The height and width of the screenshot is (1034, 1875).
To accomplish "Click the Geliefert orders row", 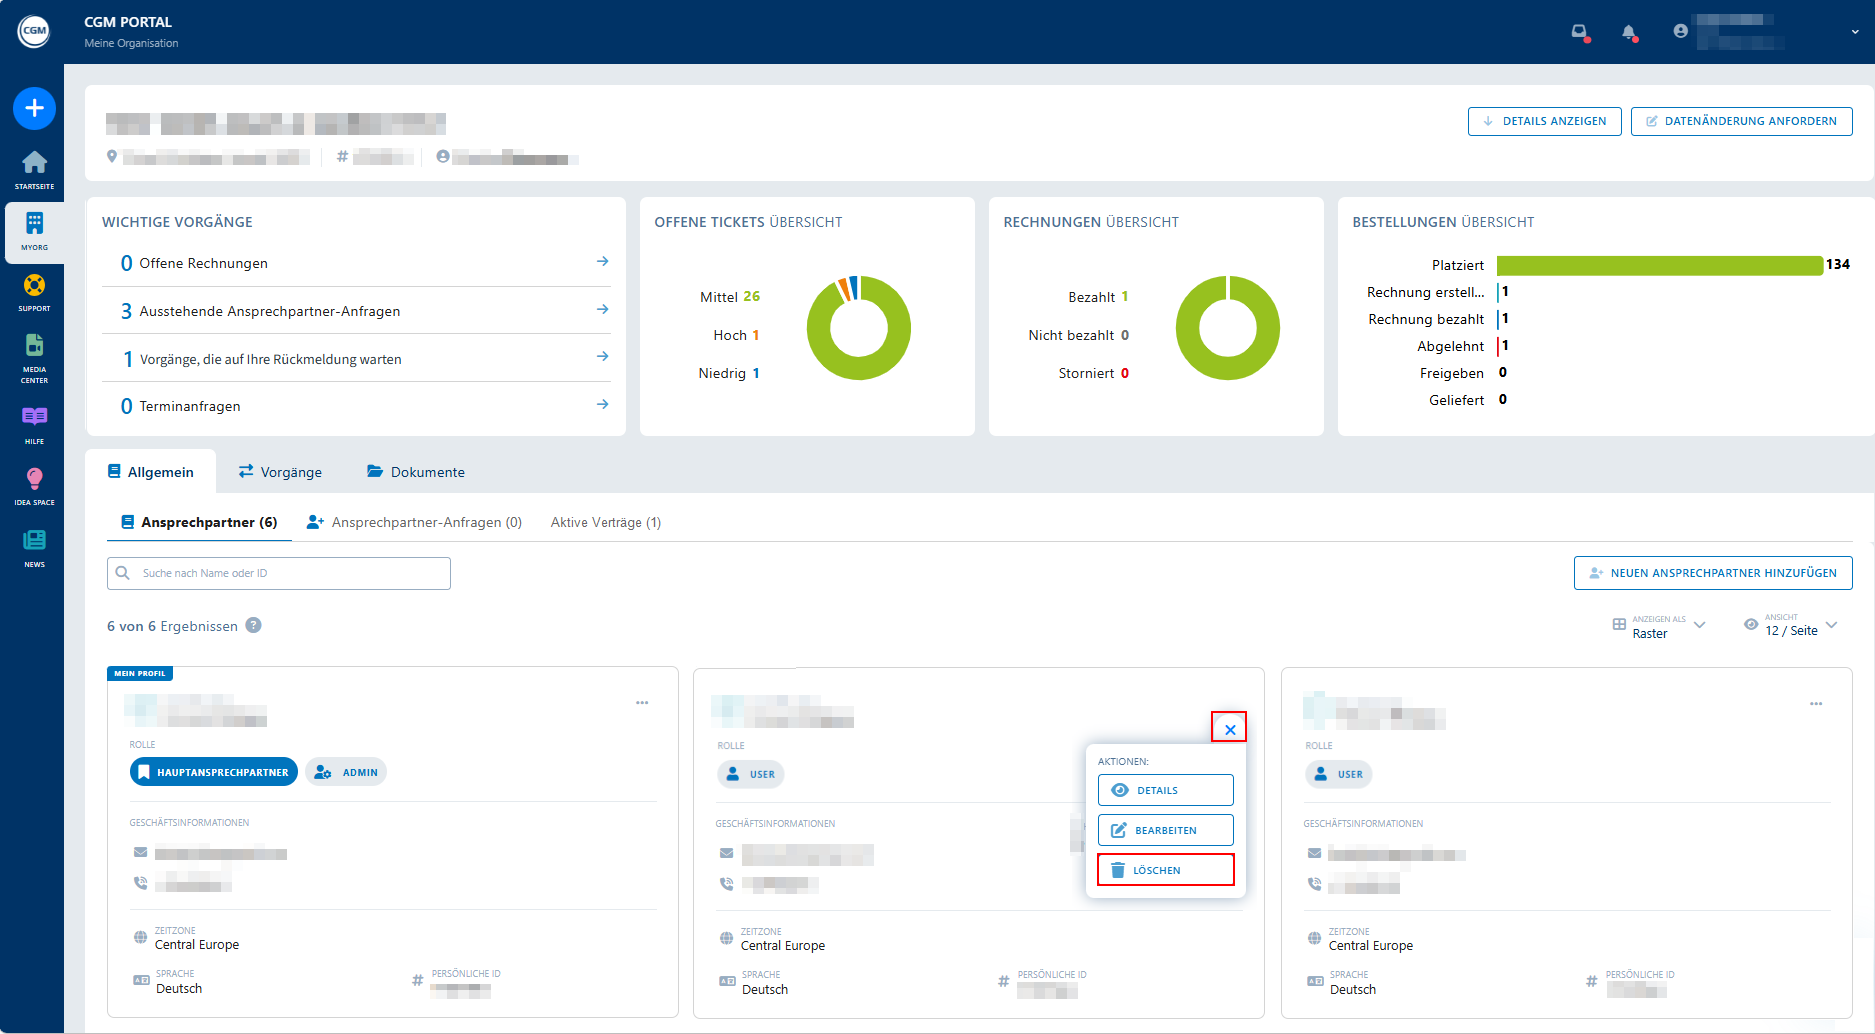I will coord(1468,400).
